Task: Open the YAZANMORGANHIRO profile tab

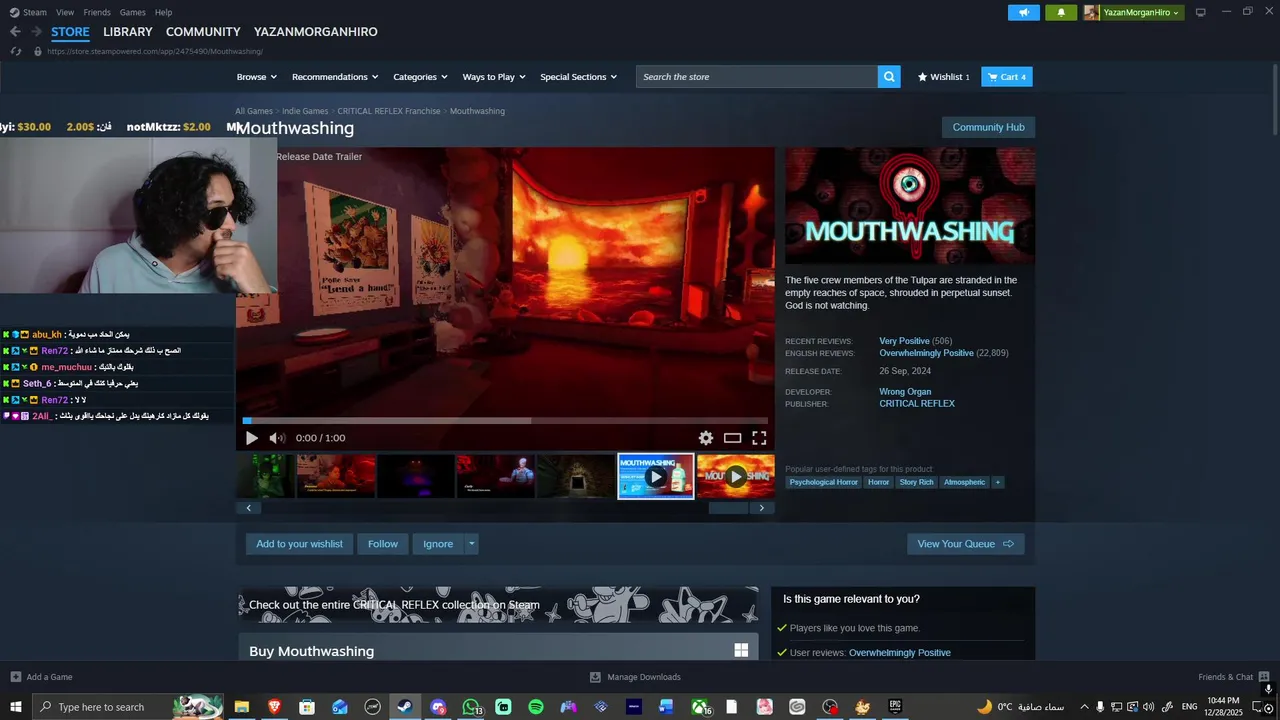Action: (x=316, y=32)
